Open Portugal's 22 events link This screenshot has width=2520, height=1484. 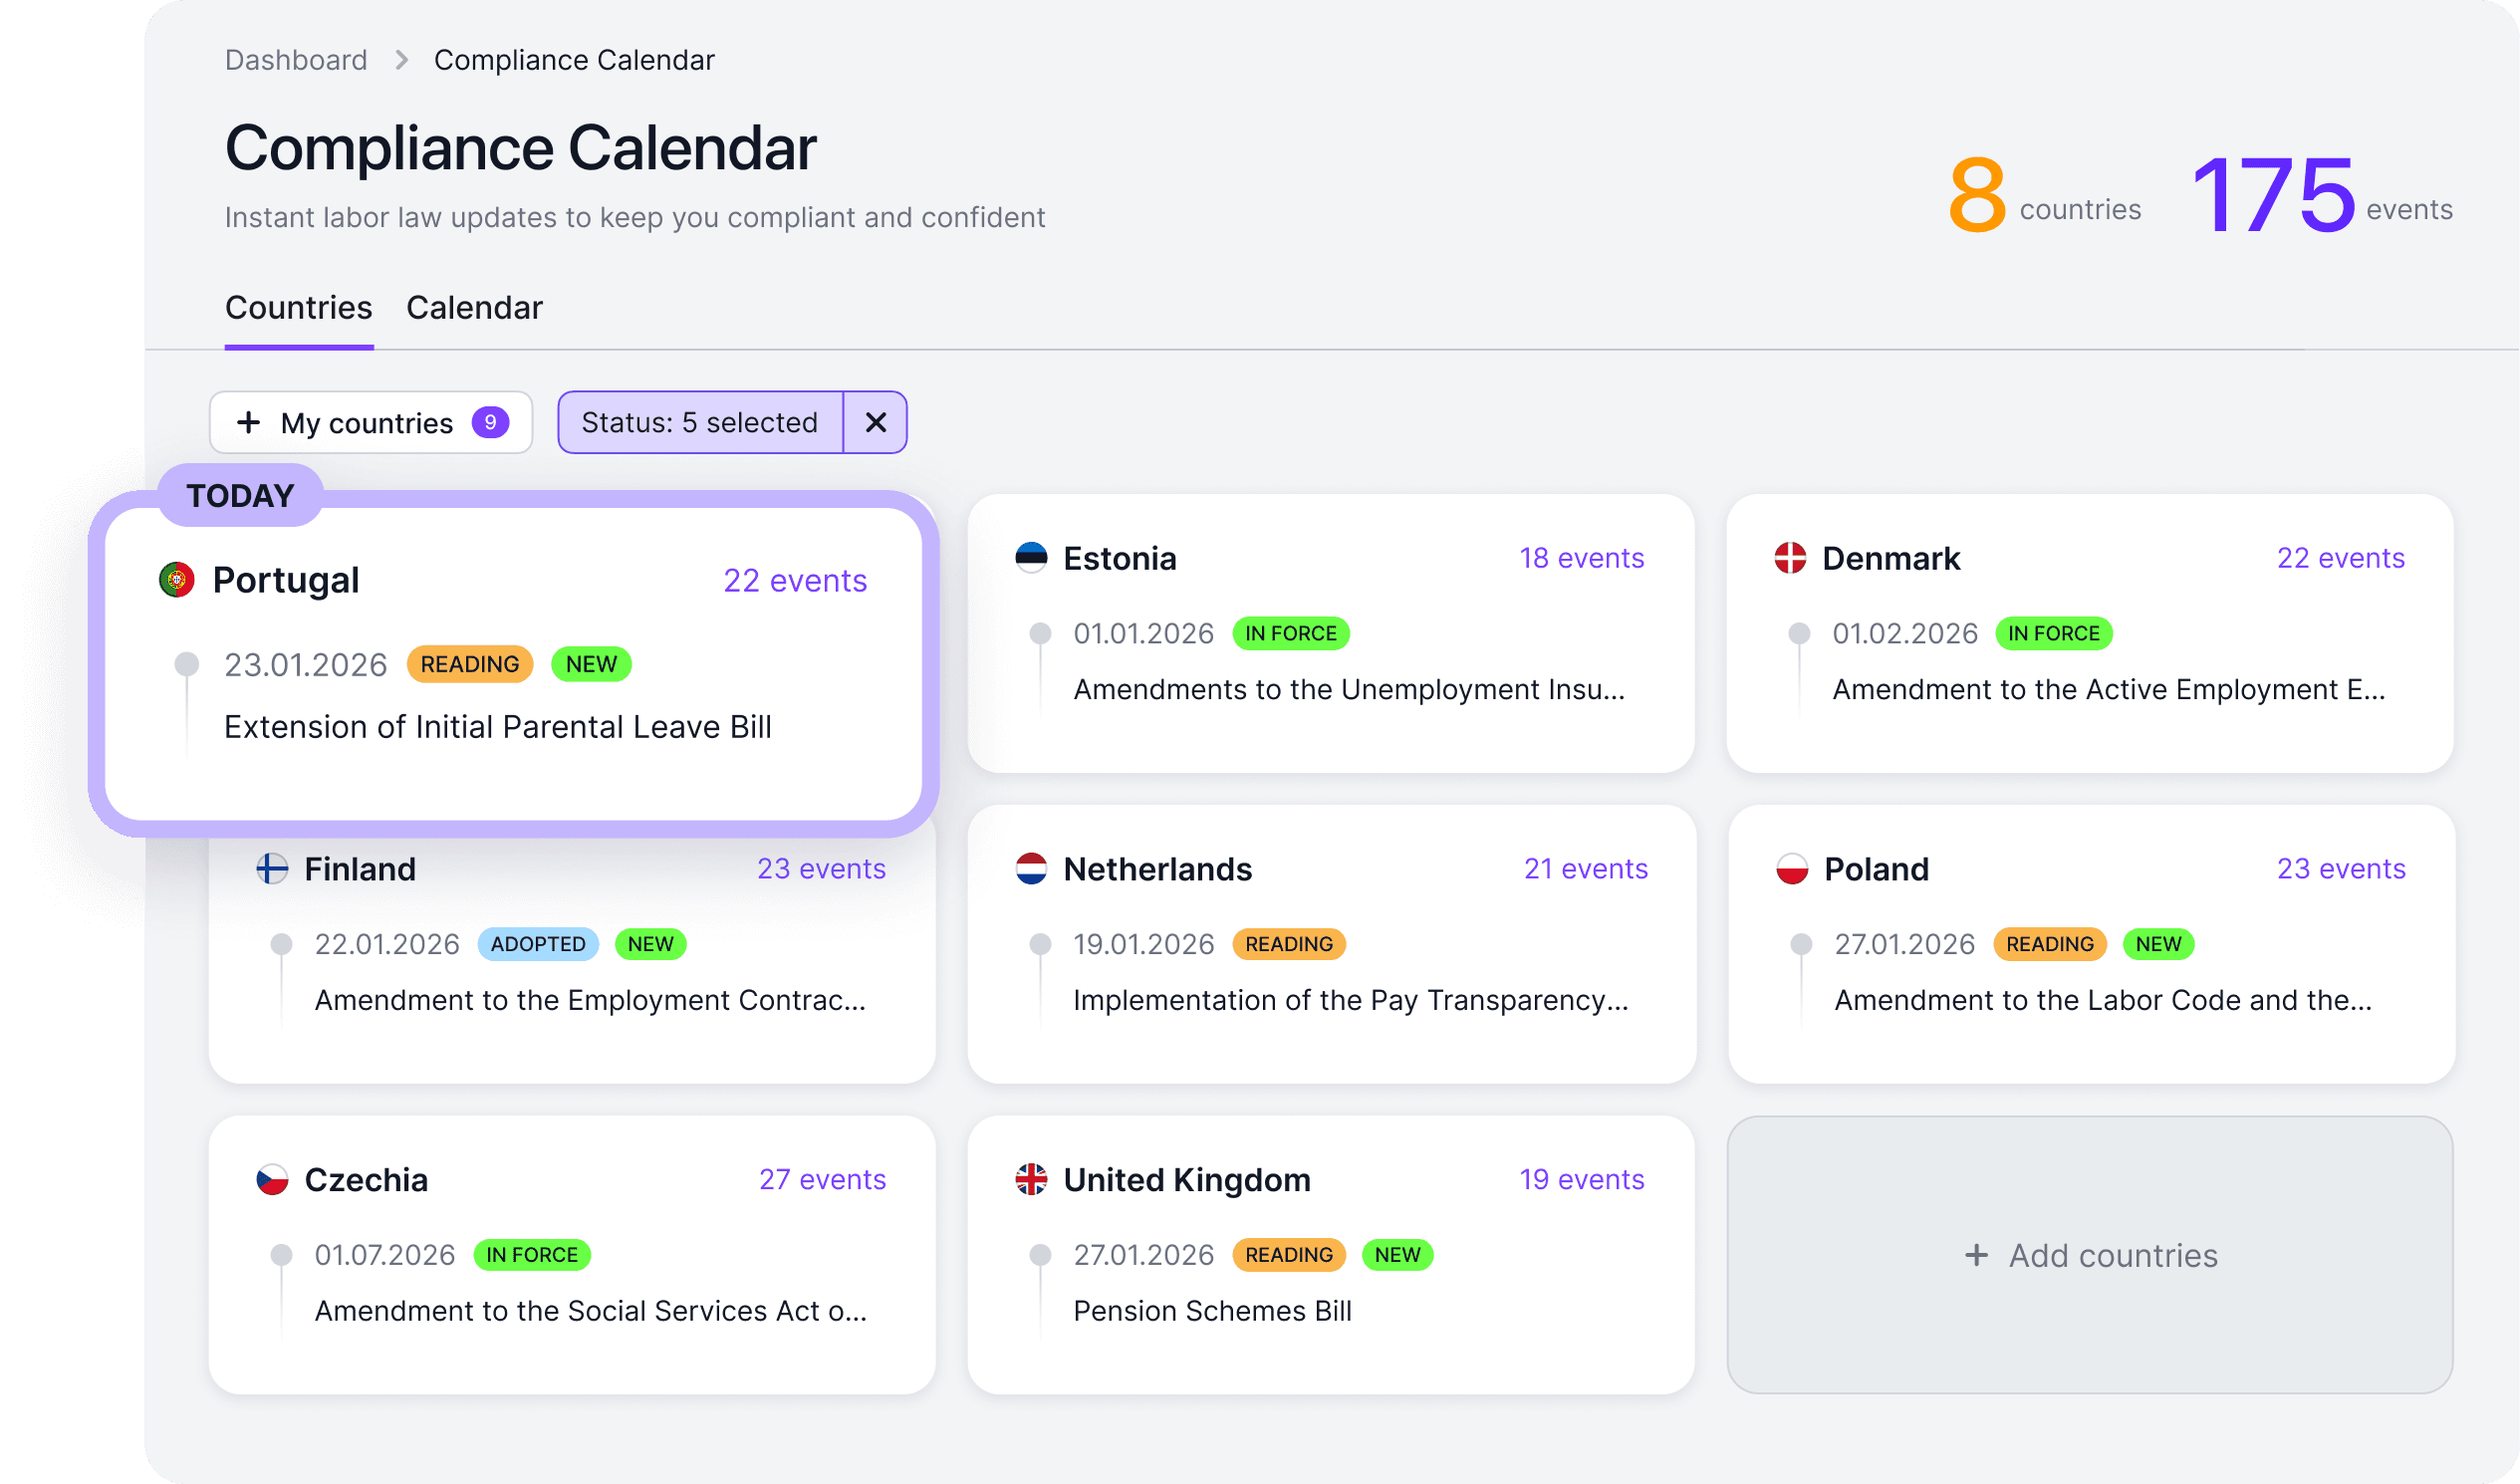[x=795, y=581]
